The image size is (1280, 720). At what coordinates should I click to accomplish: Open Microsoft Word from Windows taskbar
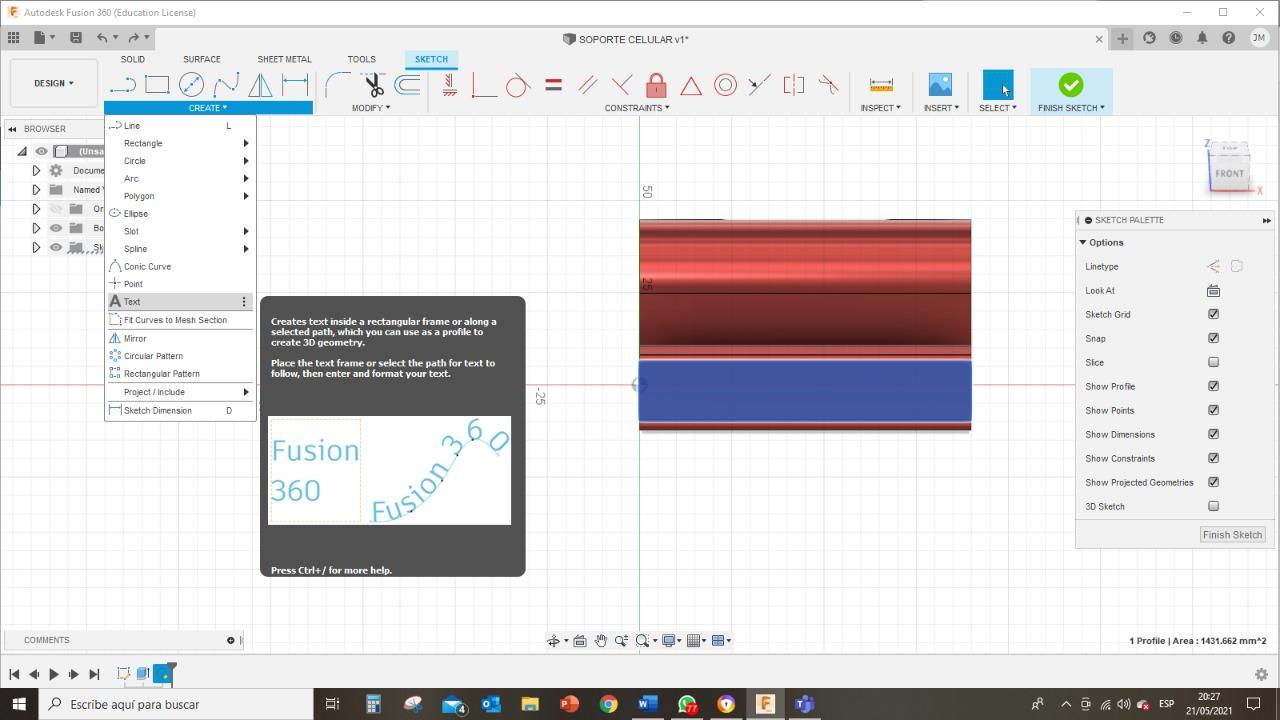coord(647,704)
